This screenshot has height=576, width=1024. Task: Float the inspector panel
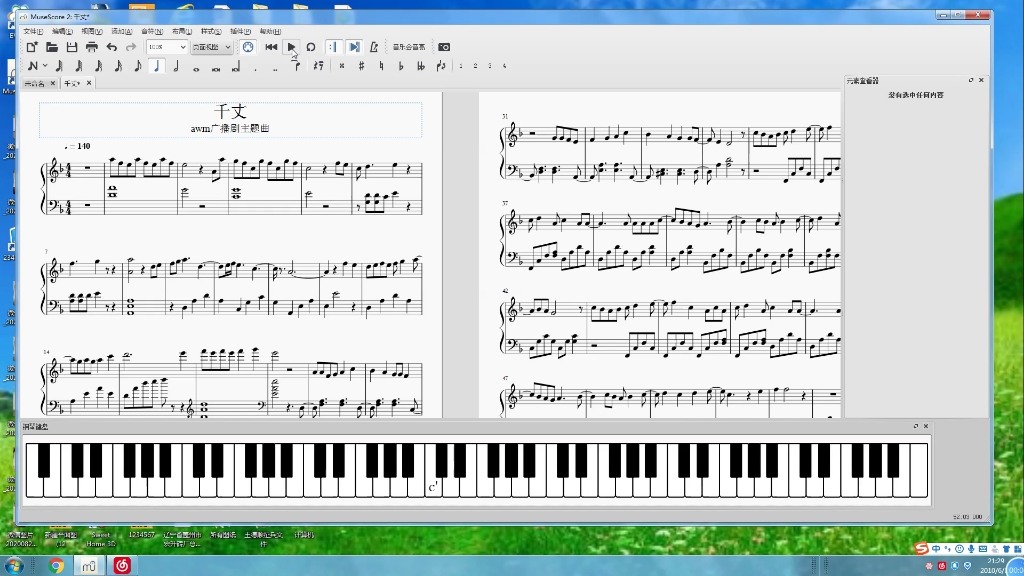coord(970,80)
